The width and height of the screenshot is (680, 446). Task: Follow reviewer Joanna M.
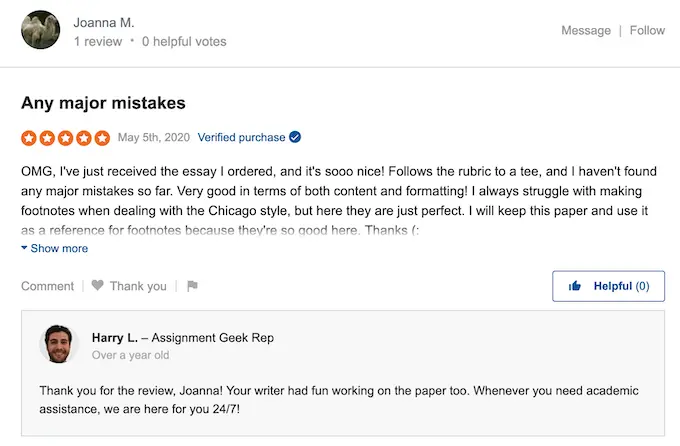(647, 30)
